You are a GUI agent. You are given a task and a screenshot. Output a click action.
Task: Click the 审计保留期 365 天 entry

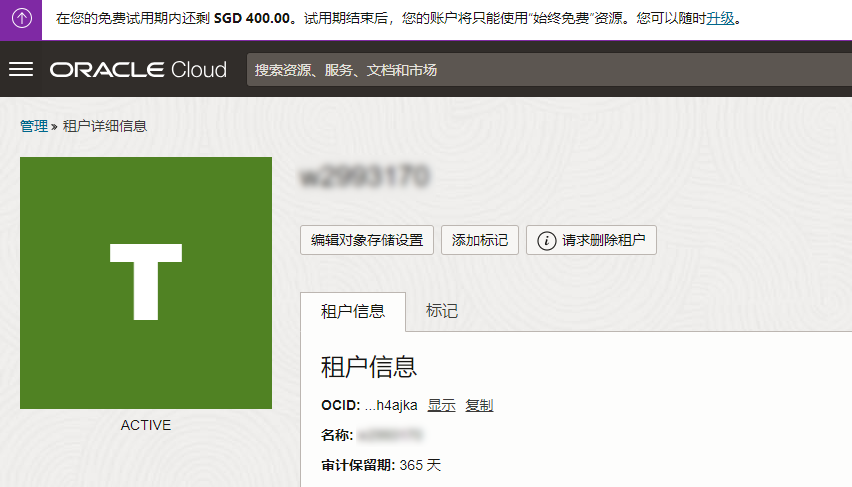[x=381, y=465]
